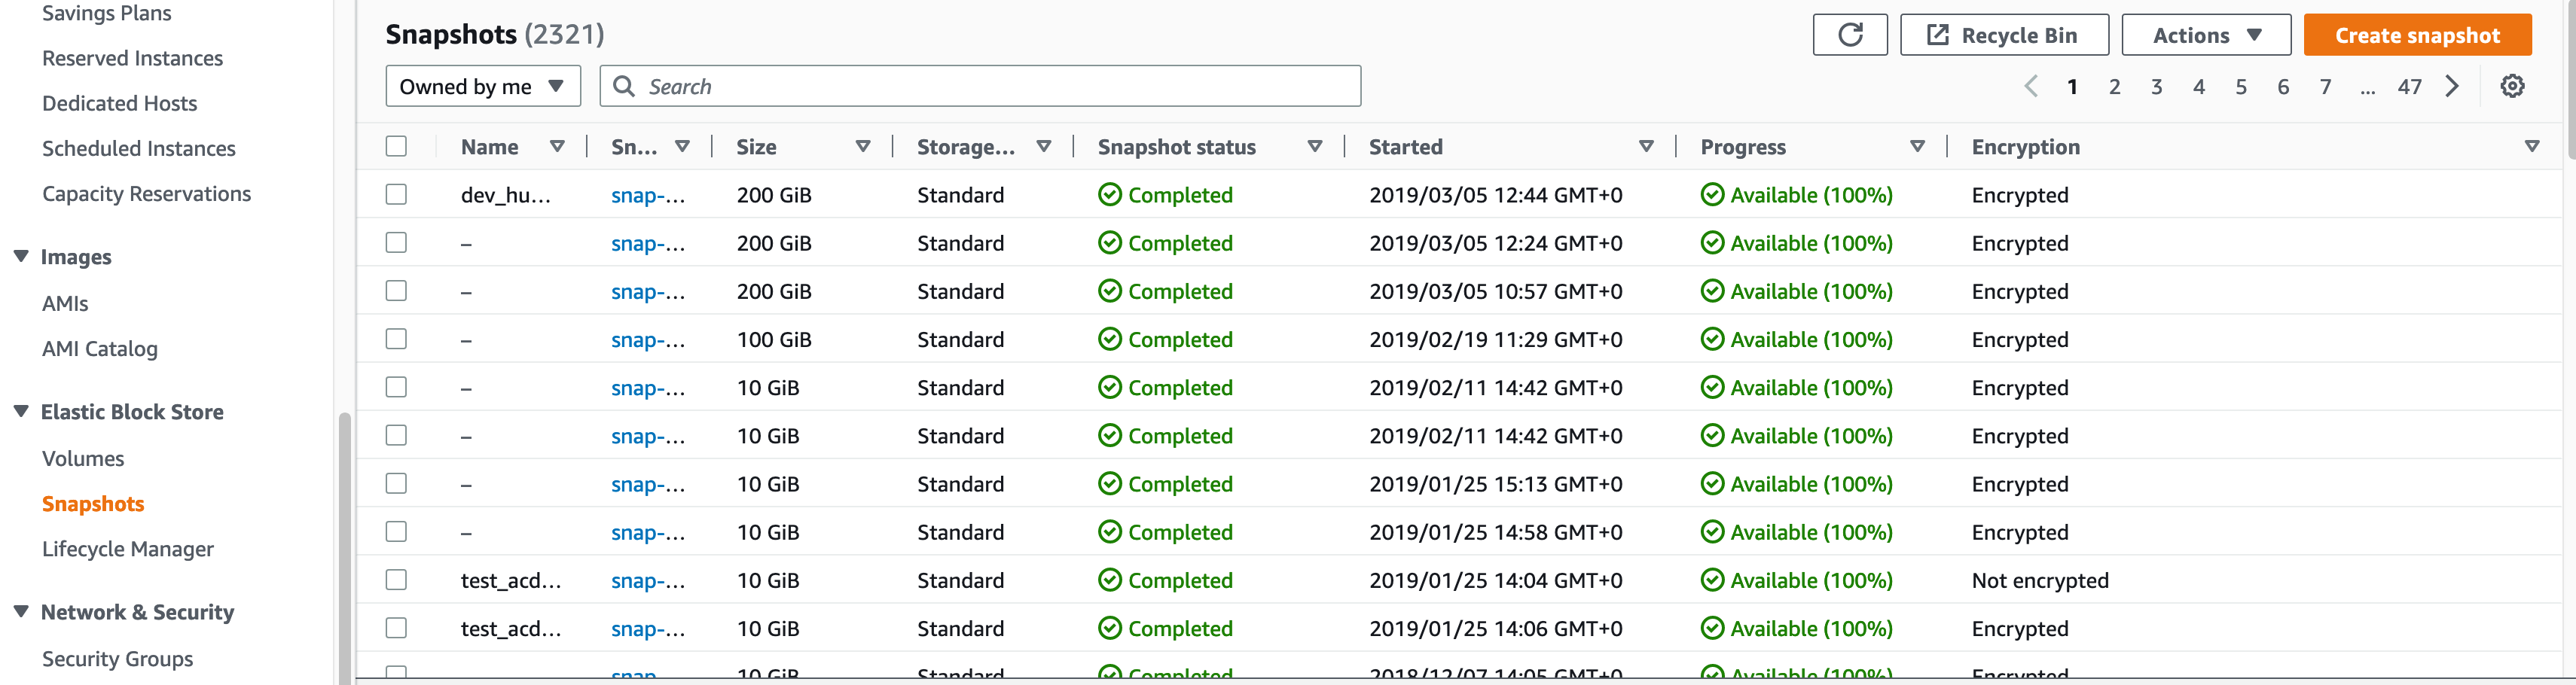
Task: Open table preferences gear icon
Action: [2511, 86]
